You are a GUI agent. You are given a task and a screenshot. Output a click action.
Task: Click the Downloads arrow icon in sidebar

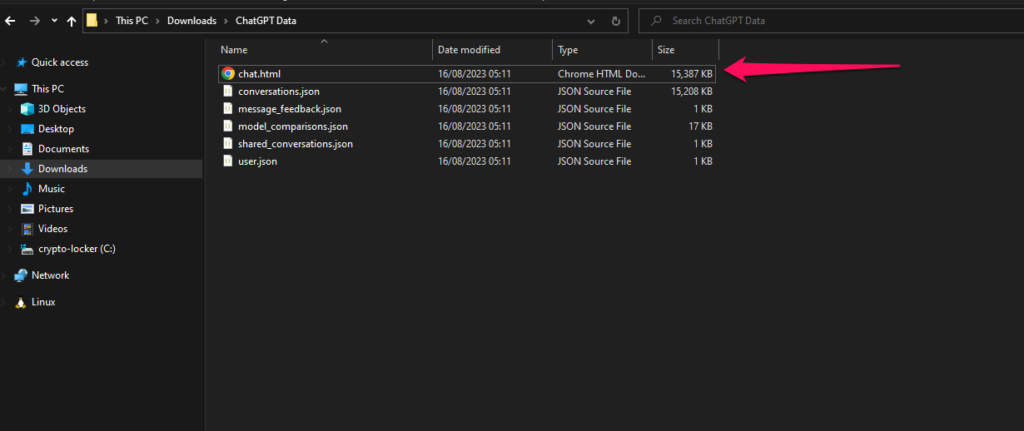pyautogui.click(x=27, y=169)
